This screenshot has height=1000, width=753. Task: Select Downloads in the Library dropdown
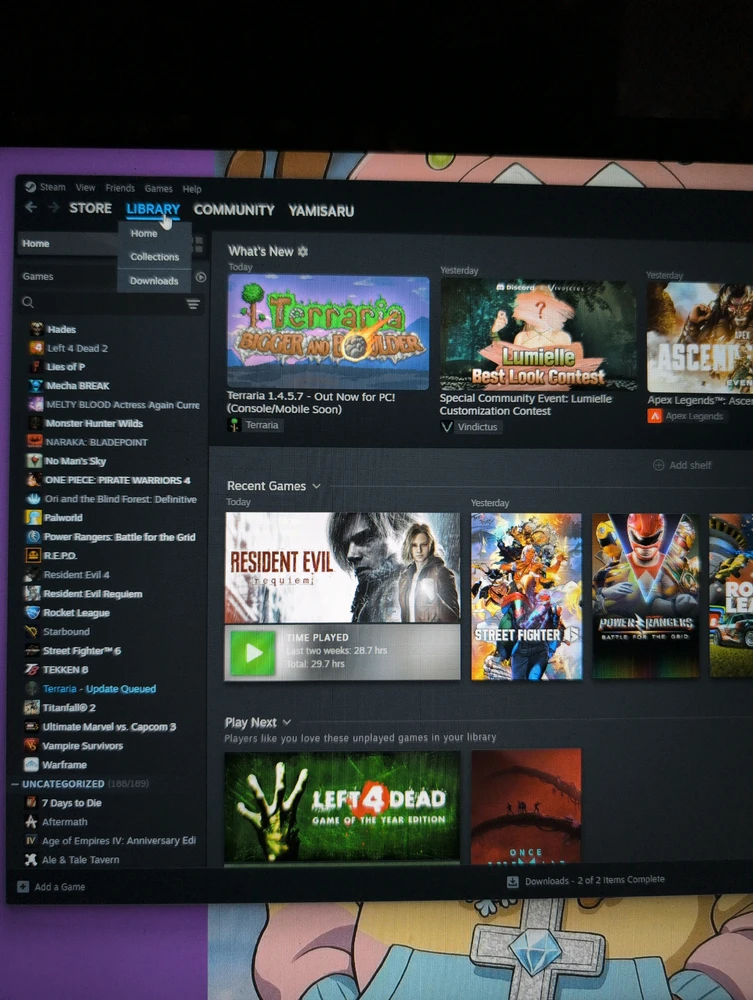[x=154, y=281]
